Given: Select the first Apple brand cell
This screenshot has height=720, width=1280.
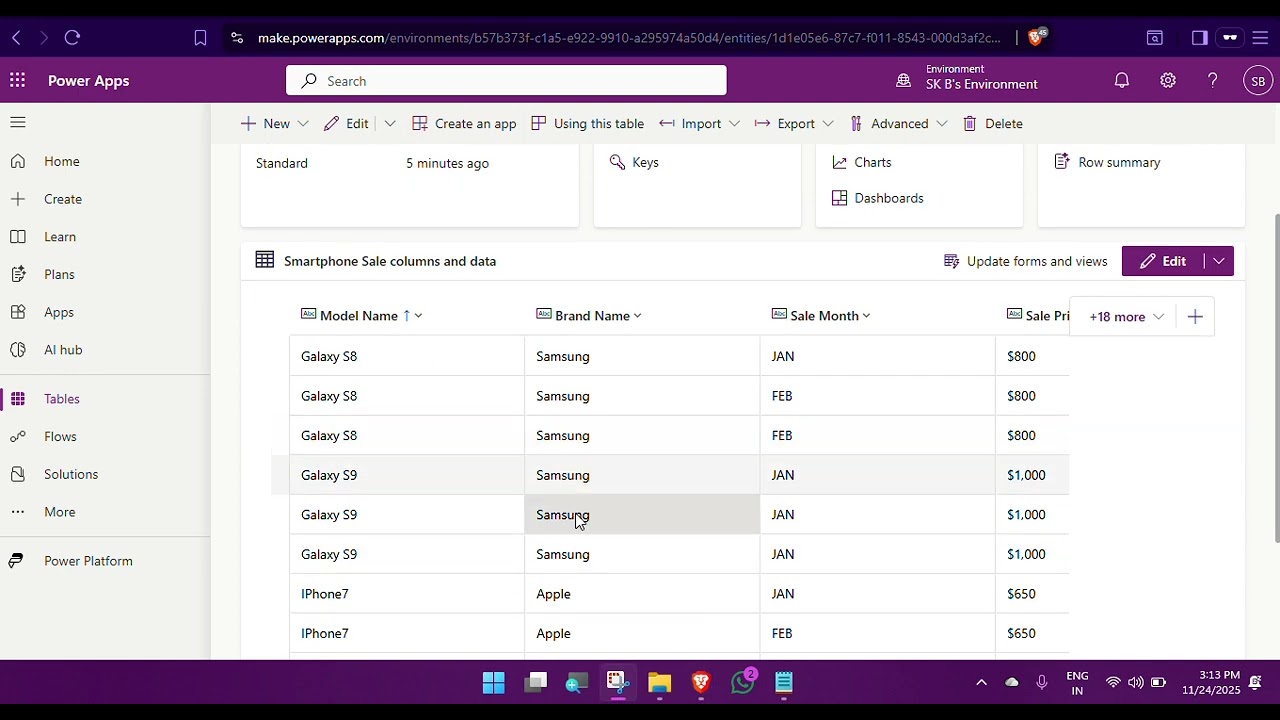Looking at the screenshot, I should pos(642,594).
